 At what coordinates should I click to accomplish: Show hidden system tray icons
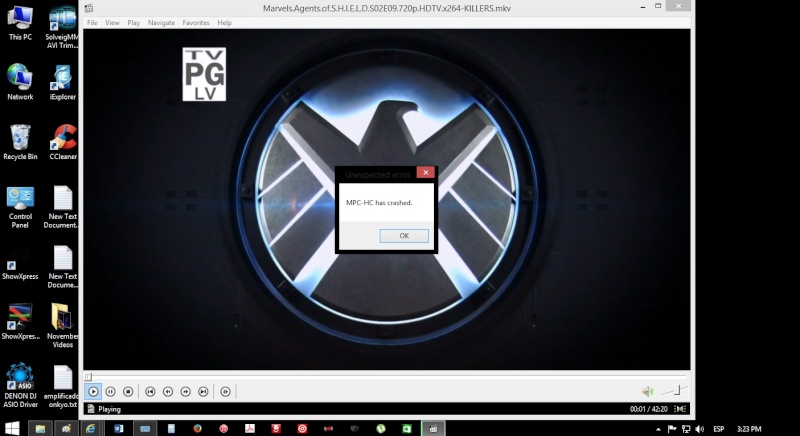pyautogui.click(x=658, y=429)
